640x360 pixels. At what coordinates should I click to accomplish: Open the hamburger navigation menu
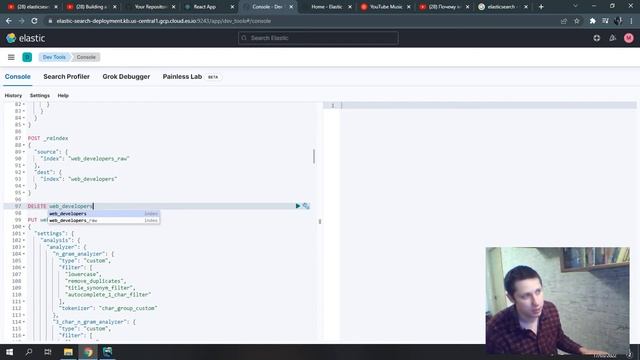11,57
